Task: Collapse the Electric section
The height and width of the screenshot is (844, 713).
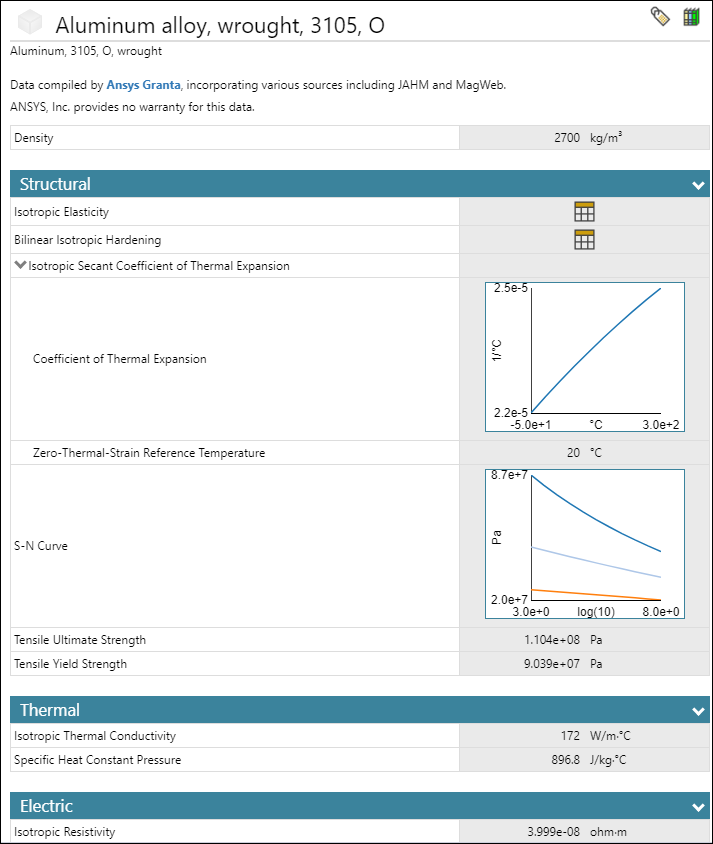Action: click(698, 807)
